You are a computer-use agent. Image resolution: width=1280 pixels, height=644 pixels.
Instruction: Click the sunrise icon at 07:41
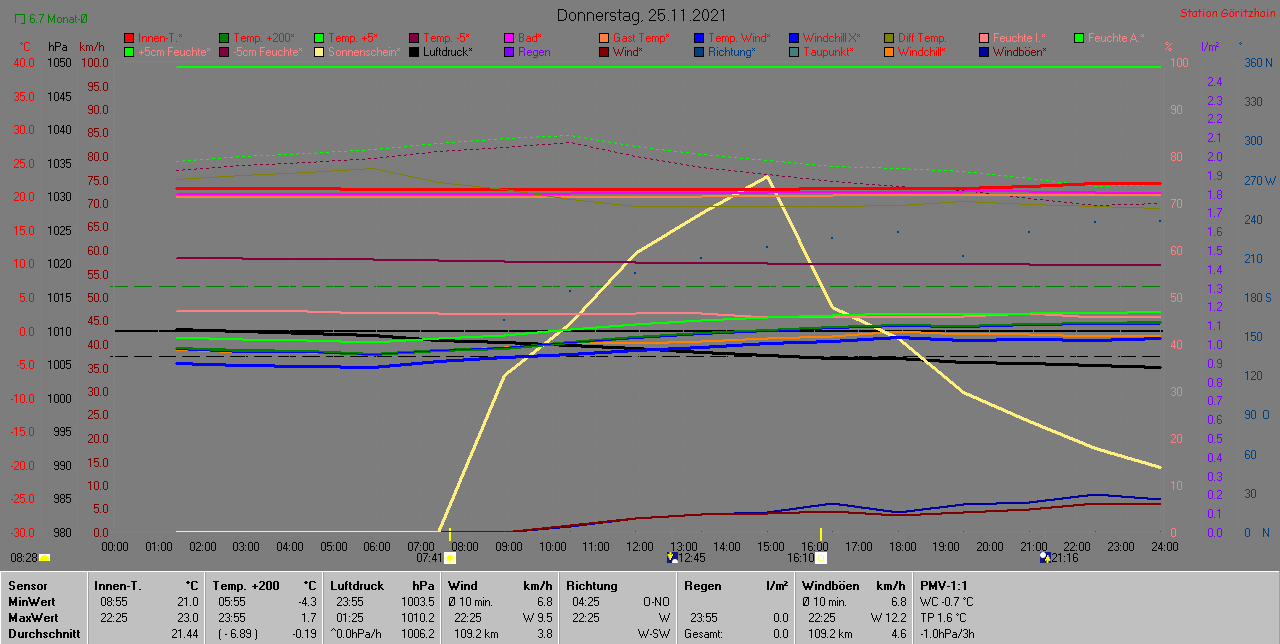pos(450,558)
